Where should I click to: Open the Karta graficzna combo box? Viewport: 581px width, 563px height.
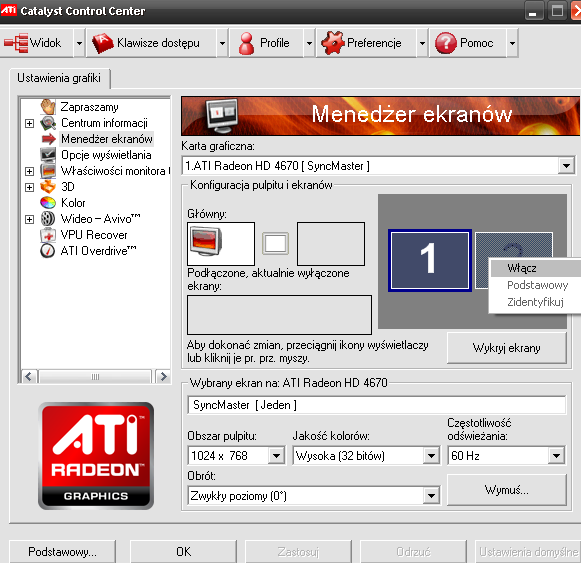click(378, 166)
